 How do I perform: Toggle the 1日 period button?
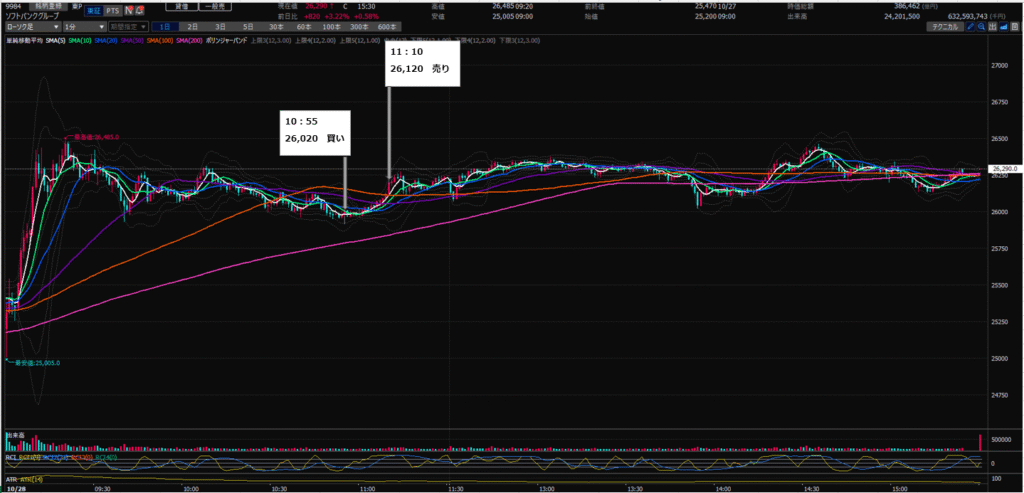[x=165, y=28]
